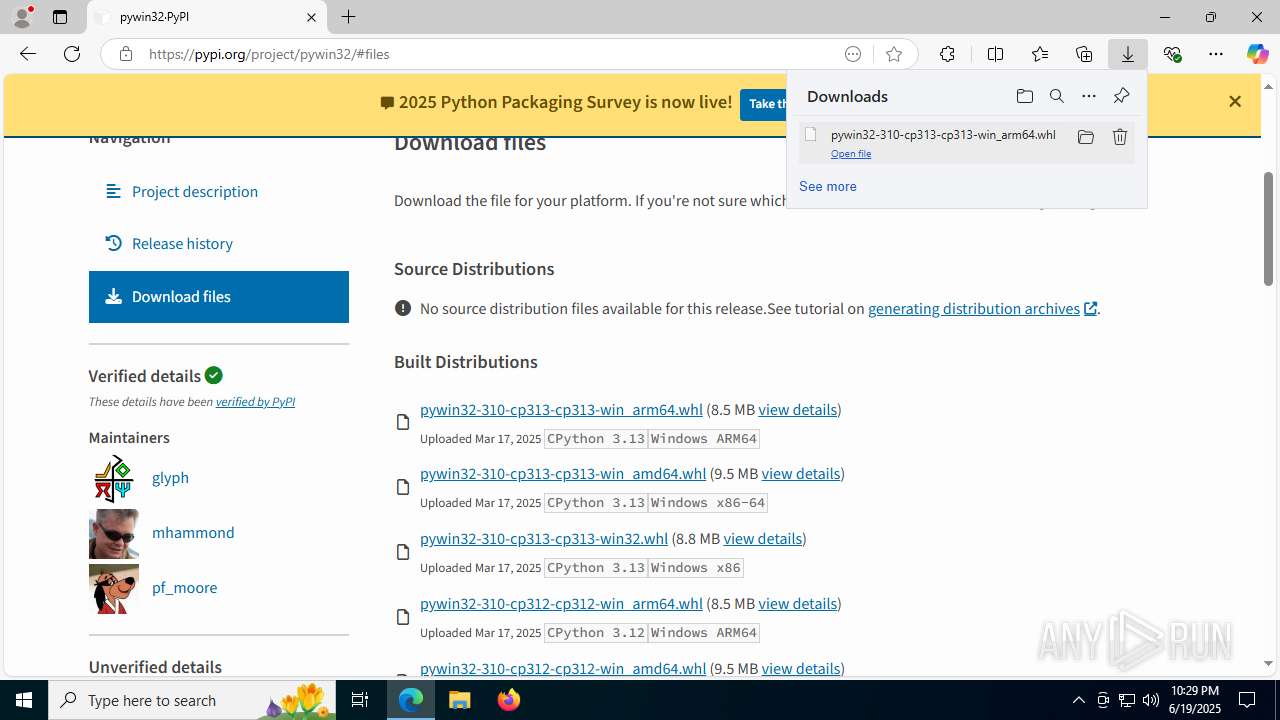Open downloads folder icon in Downloads panel
The image size is (1280, 720).
pyautogui.click(x=1024, y=96)
